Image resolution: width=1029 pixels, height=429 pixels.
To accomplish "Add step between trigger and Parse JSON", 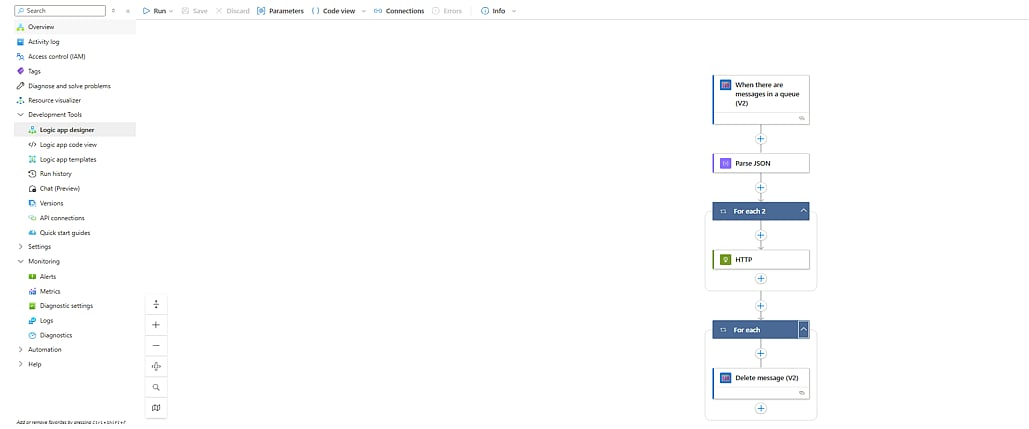I will [761, 139].
